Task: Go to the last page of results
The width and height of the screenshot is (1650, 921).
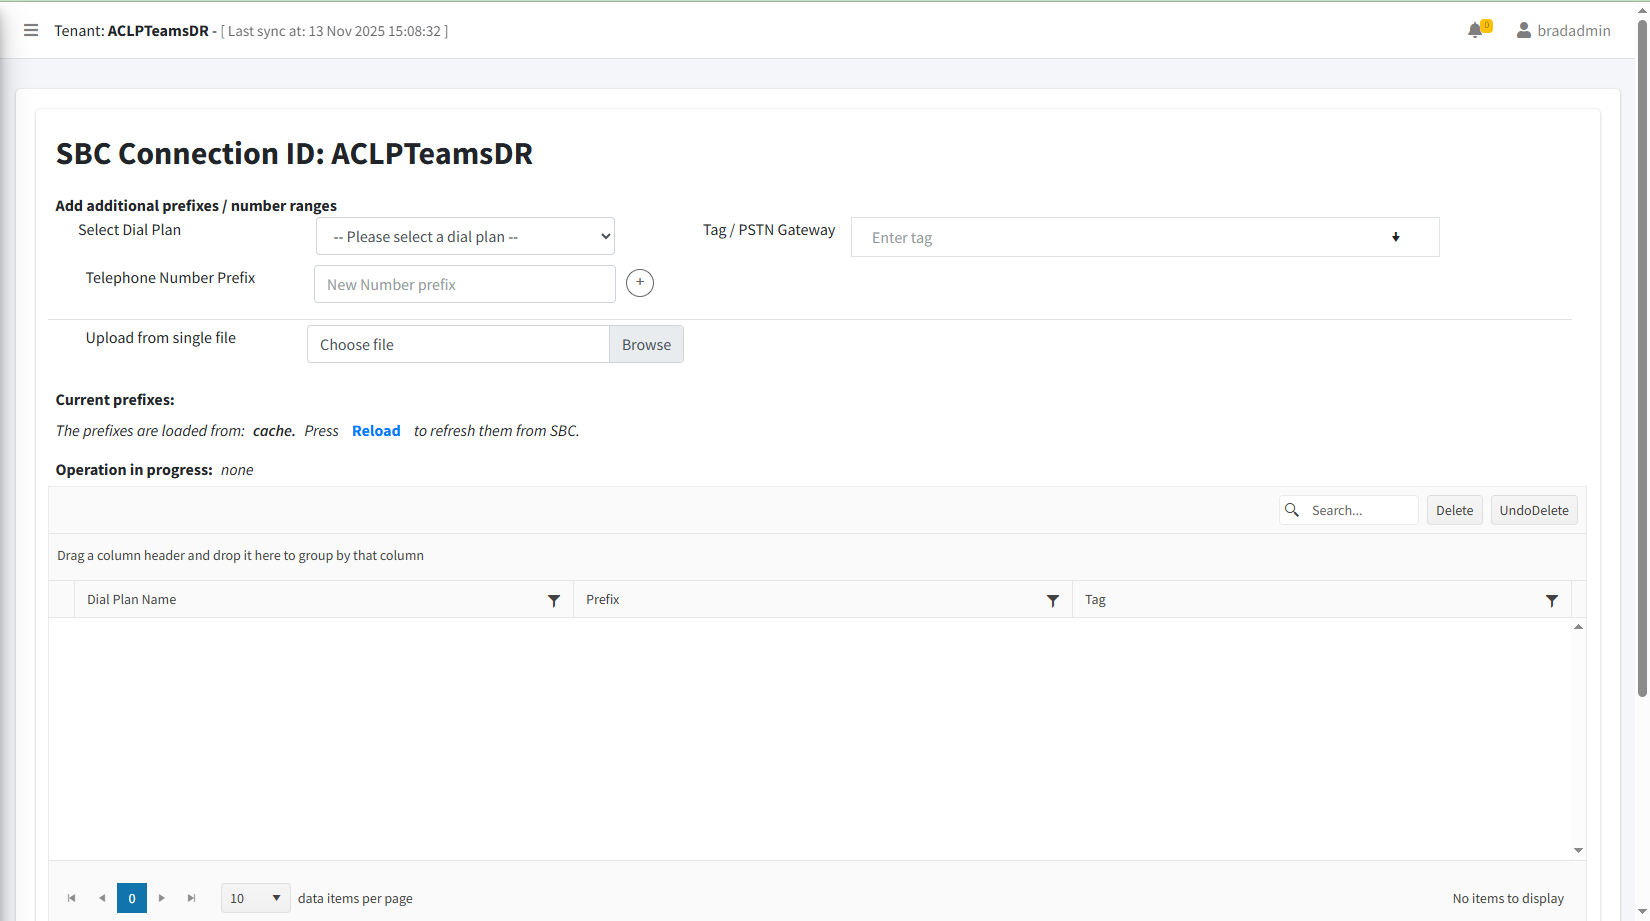Action: 192,898
